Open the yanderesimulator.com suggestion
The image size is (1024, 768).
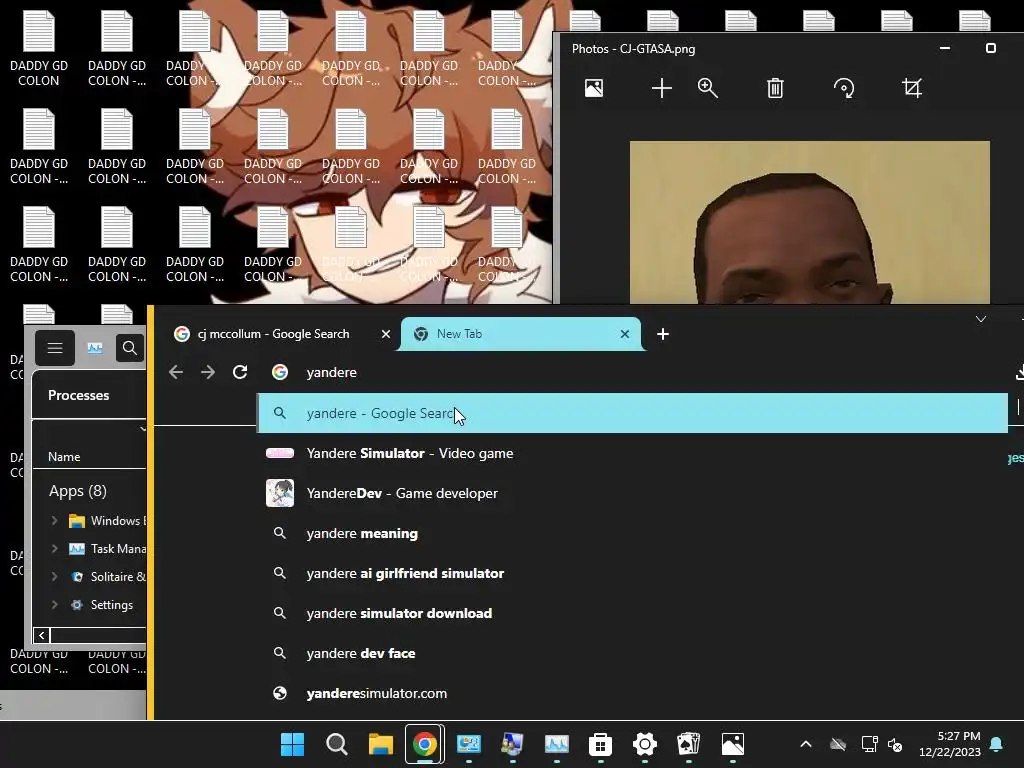coord(632,694)
